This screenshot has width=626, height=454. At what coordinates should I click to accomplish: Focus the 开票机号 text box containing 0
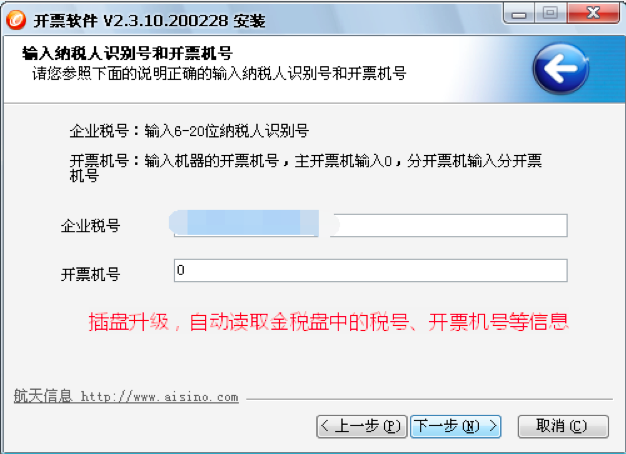pos(370,270)
